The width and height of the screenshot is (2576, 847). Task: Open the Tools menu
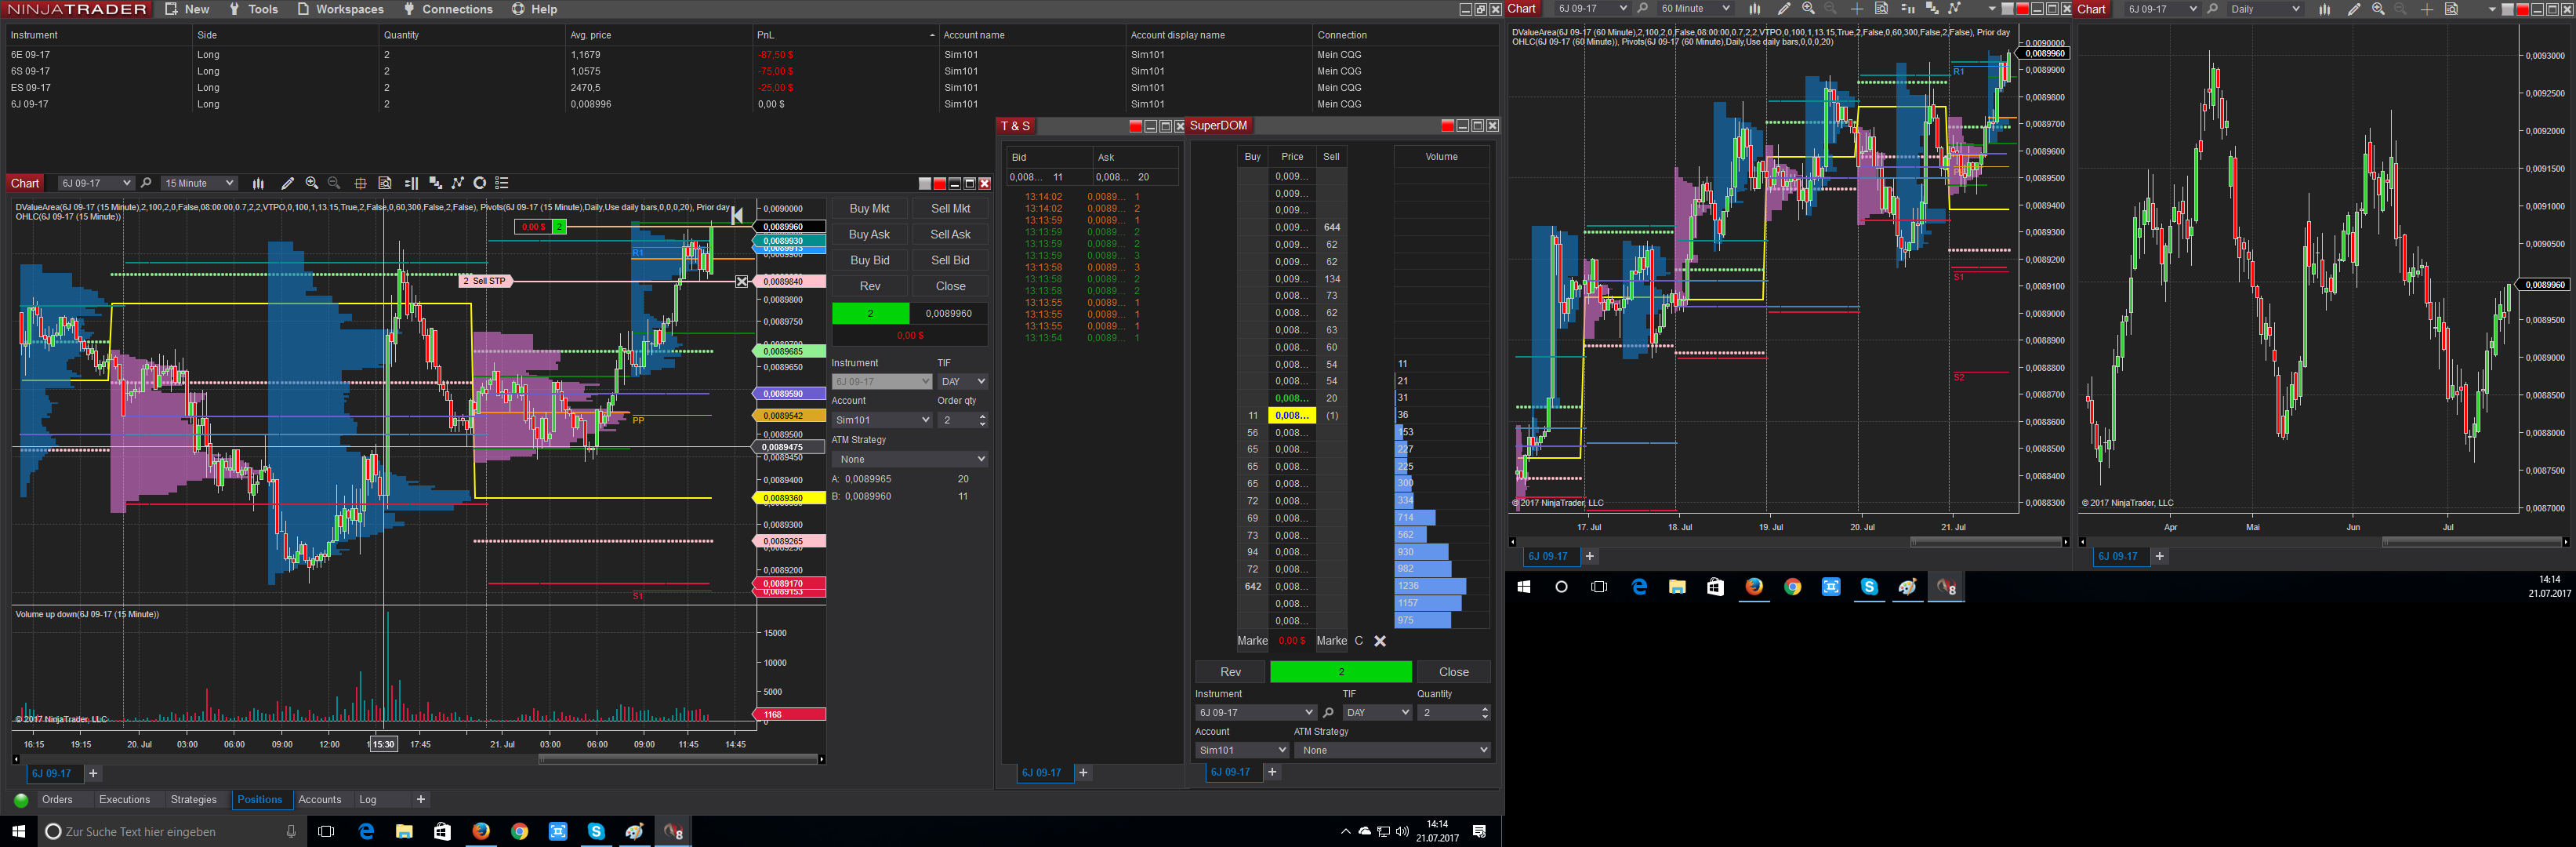point(254,9)
